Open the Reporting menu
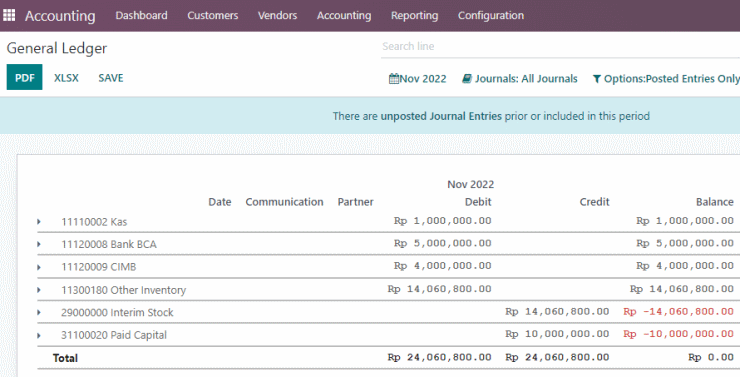The height and width of the screenshot is (377, 740). click(414, 16)
